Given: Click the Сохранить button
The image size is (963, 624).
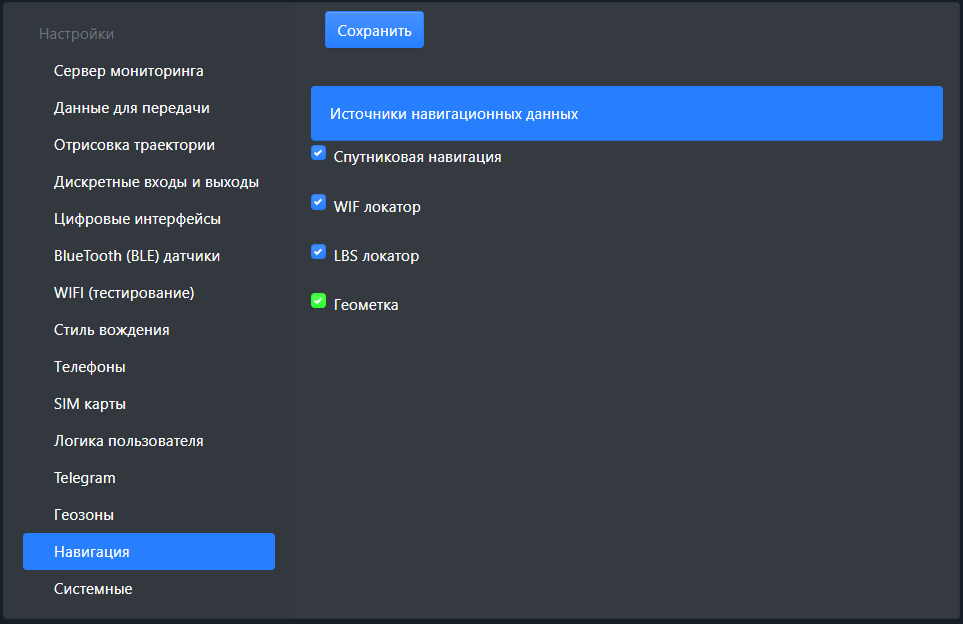Looking at the screenshot, I should [x=374, y=30].
